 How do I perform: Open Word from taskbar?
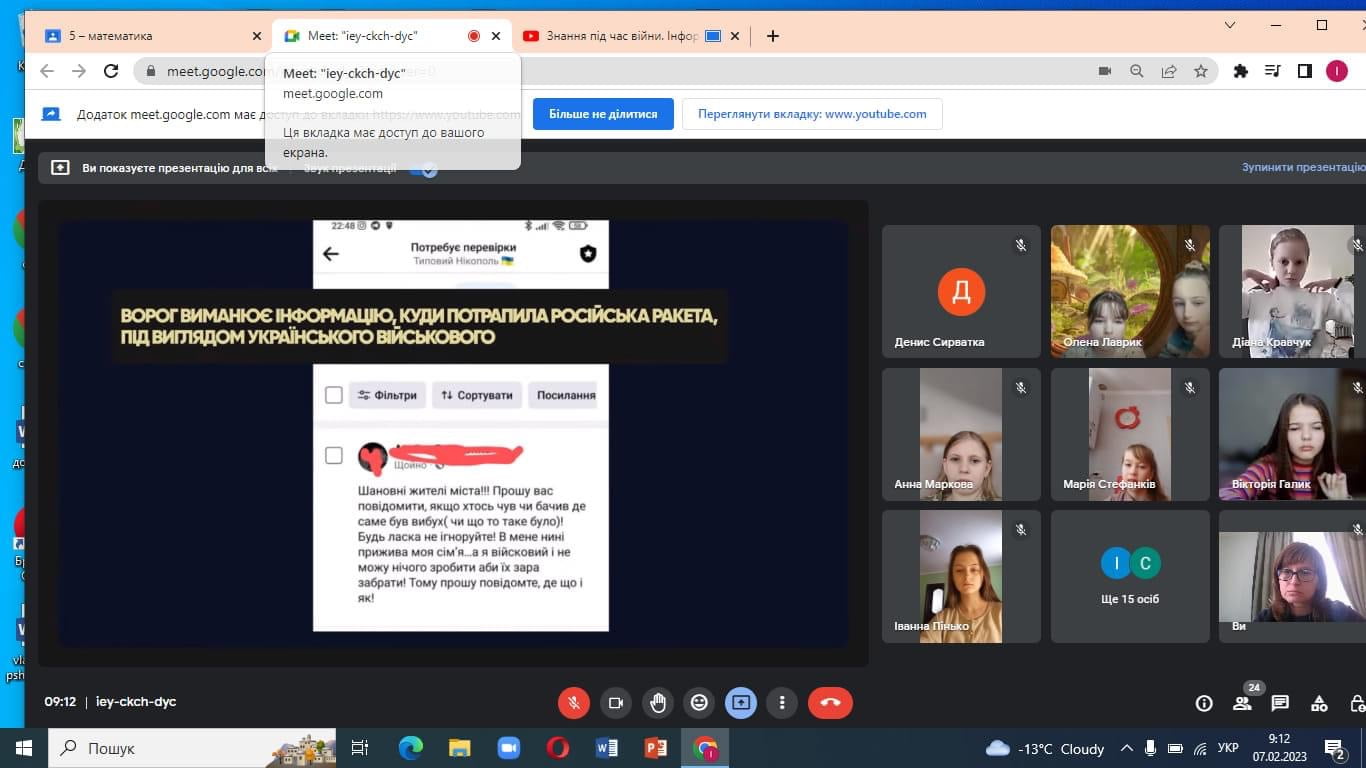tap(607, 748)
